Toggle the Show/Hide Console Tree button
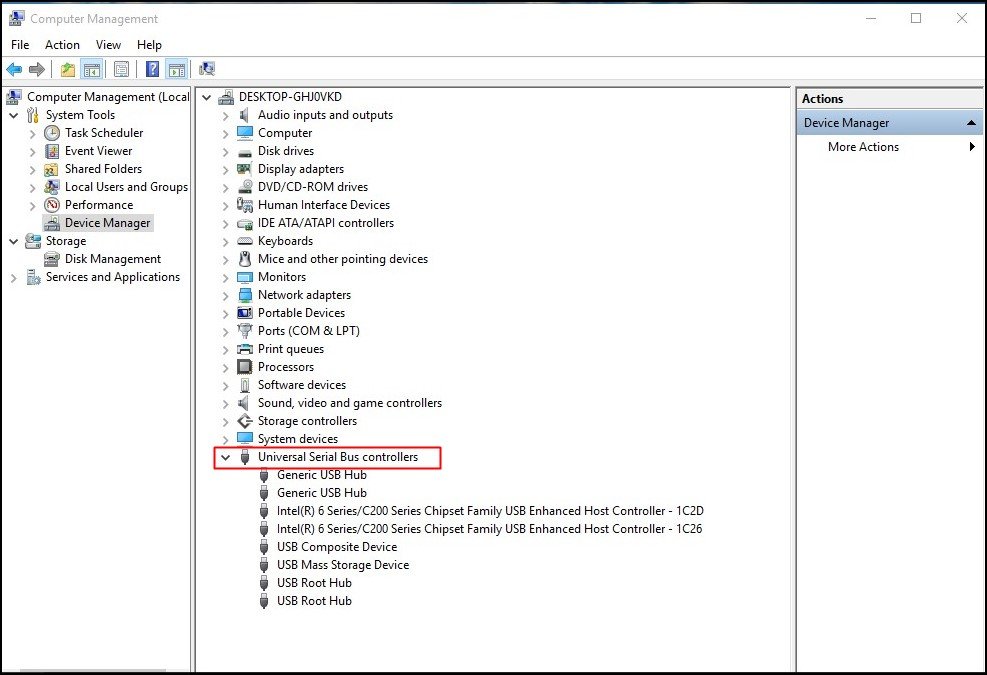Screen dimensions: 987x675 click(92, 69)
